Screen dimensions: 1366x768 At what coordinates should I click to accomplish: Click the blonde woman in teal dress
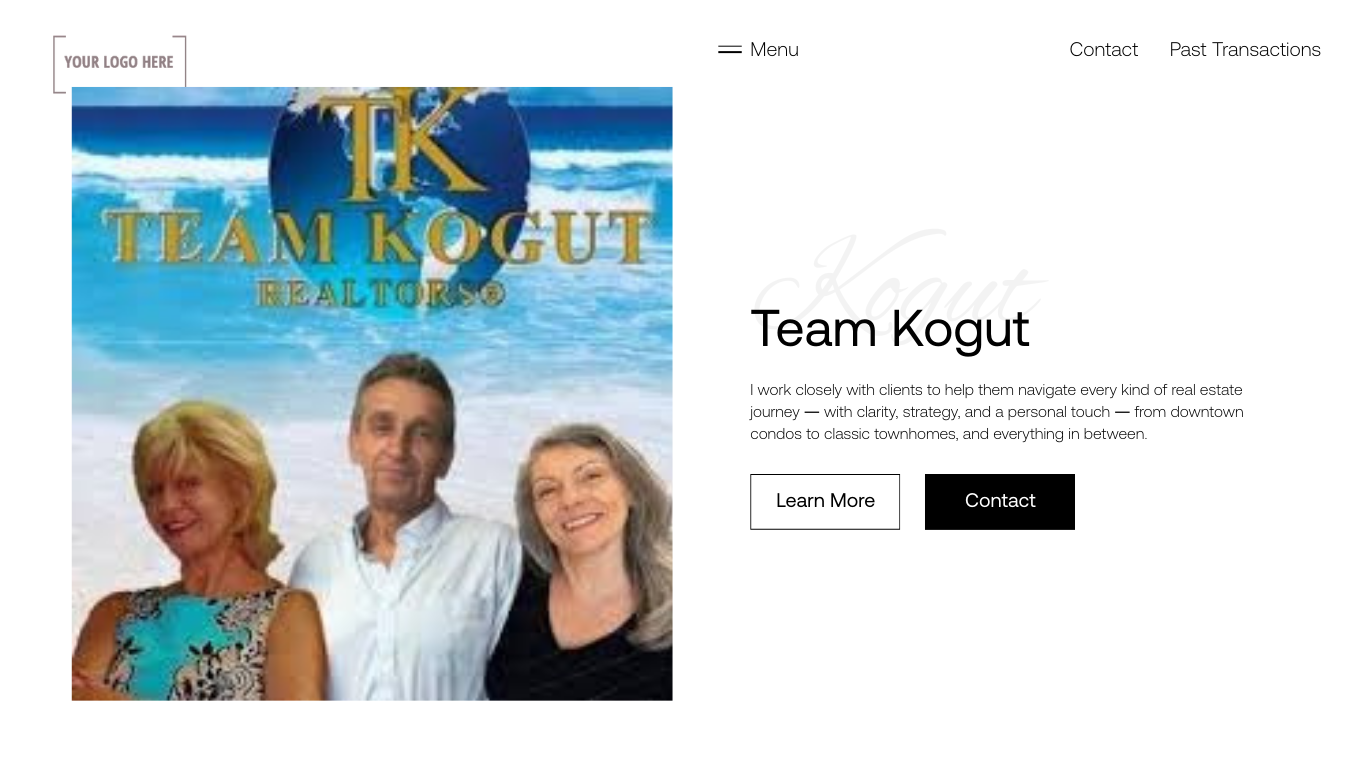tap(200, 555)
